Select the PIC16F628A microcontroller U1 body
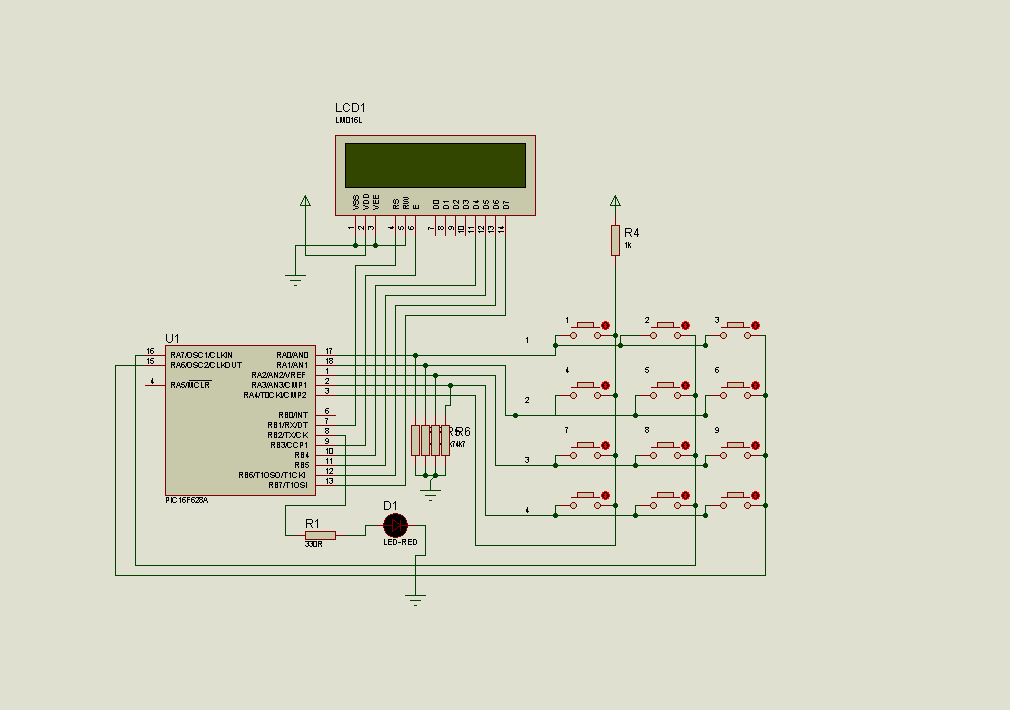Viewport: 1010px width, 710px height. click(240, 420)
